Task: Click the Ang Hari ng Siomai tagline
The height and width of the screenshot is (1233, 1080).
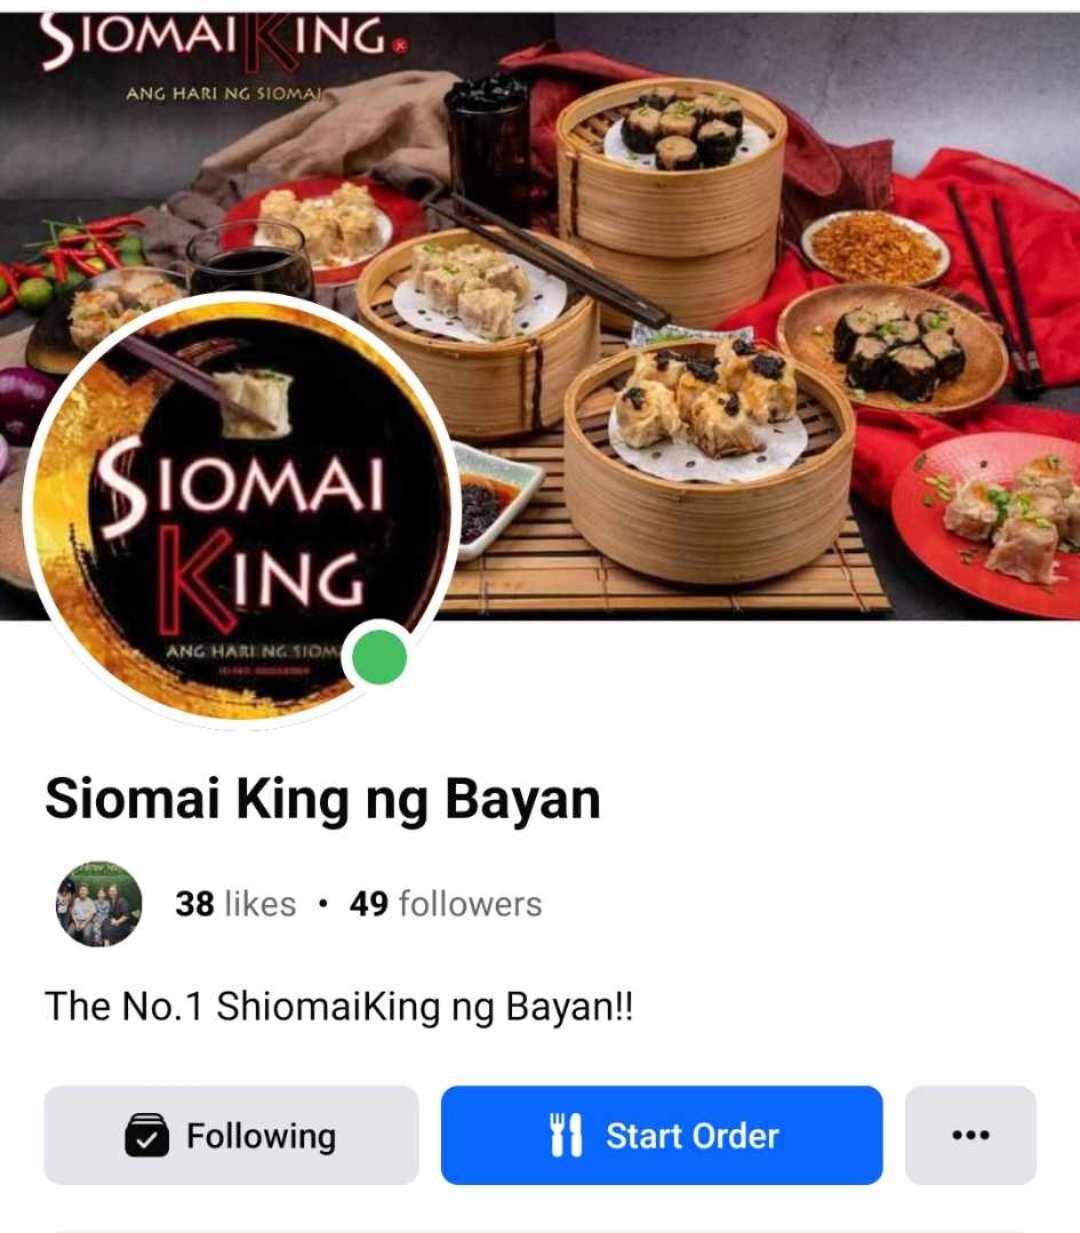Action: point(222,95)
